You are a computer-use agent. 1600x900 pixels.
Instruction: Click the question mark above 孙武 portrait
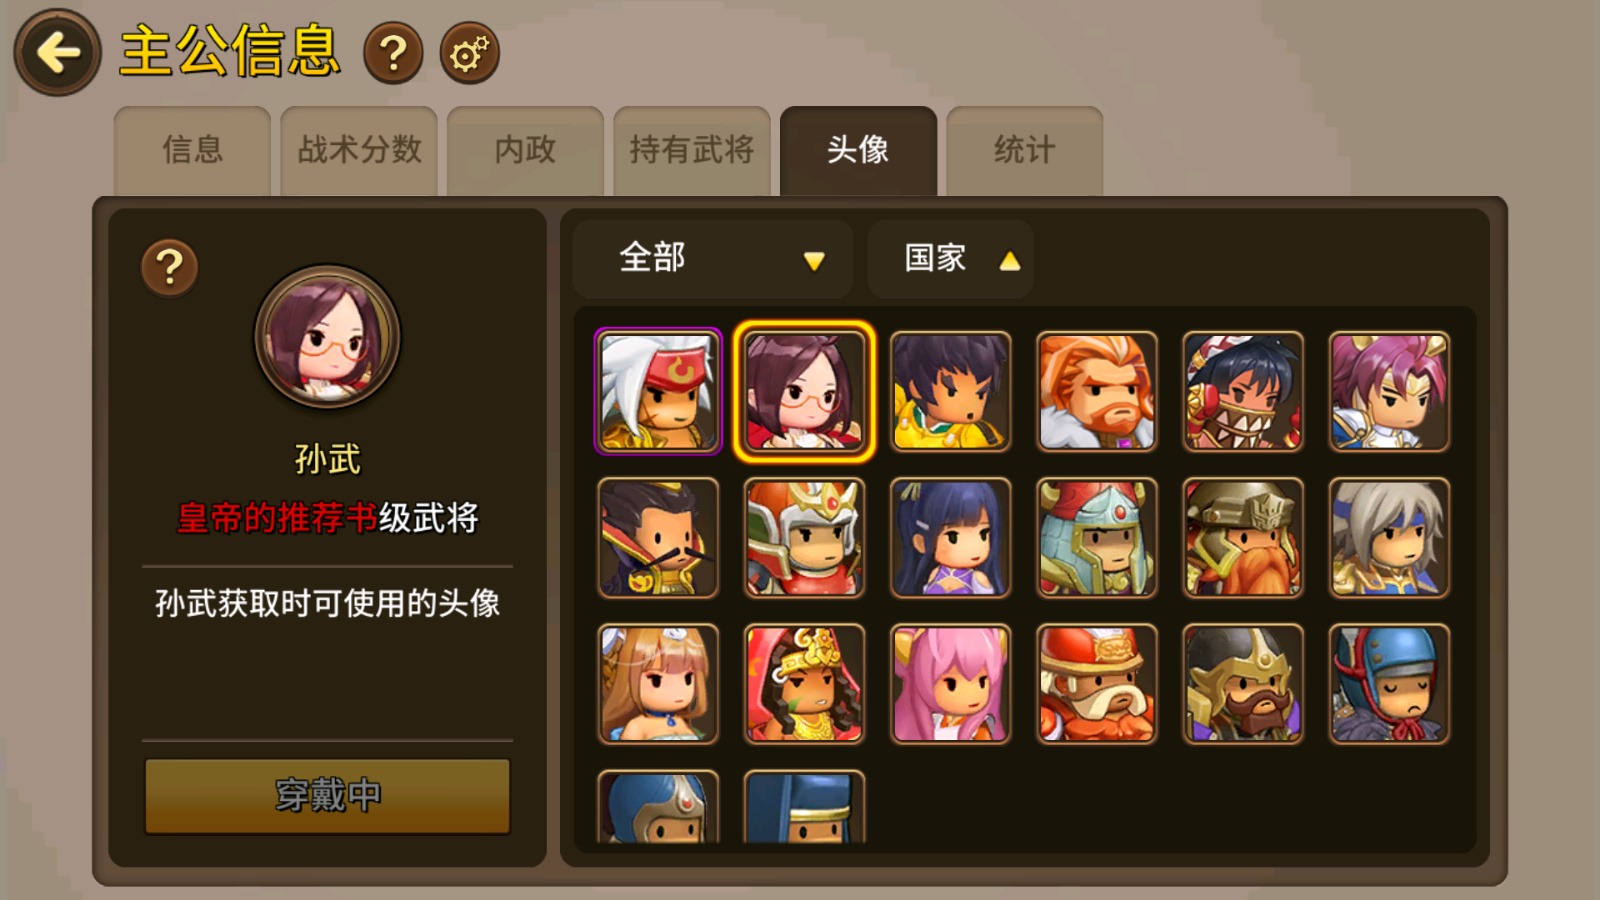point(169,267)
